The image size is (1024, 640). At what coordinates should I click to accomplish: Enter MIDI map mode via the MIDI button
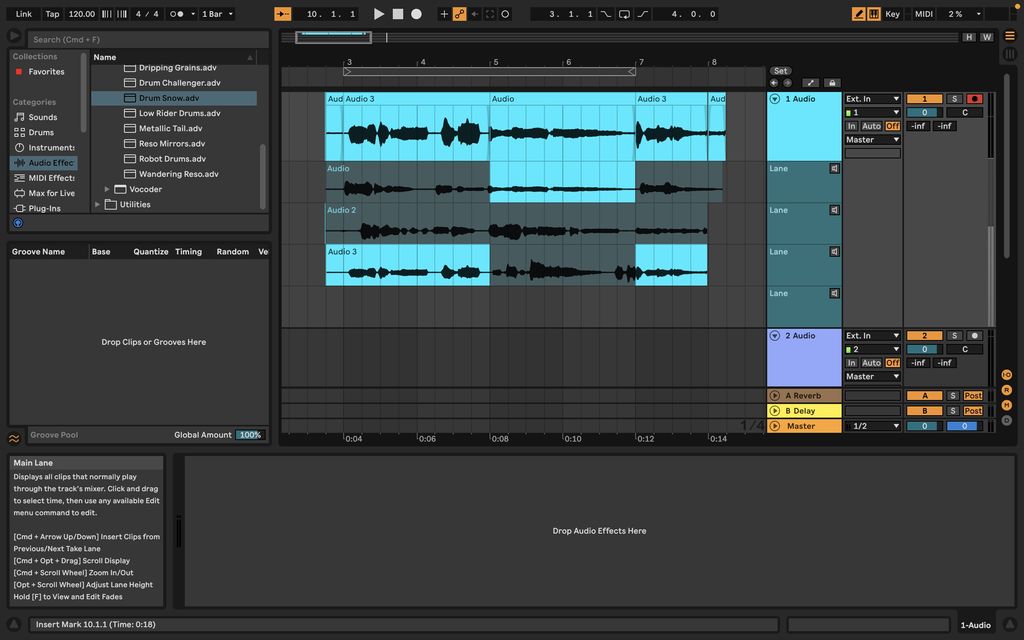(x=922, y=13)
